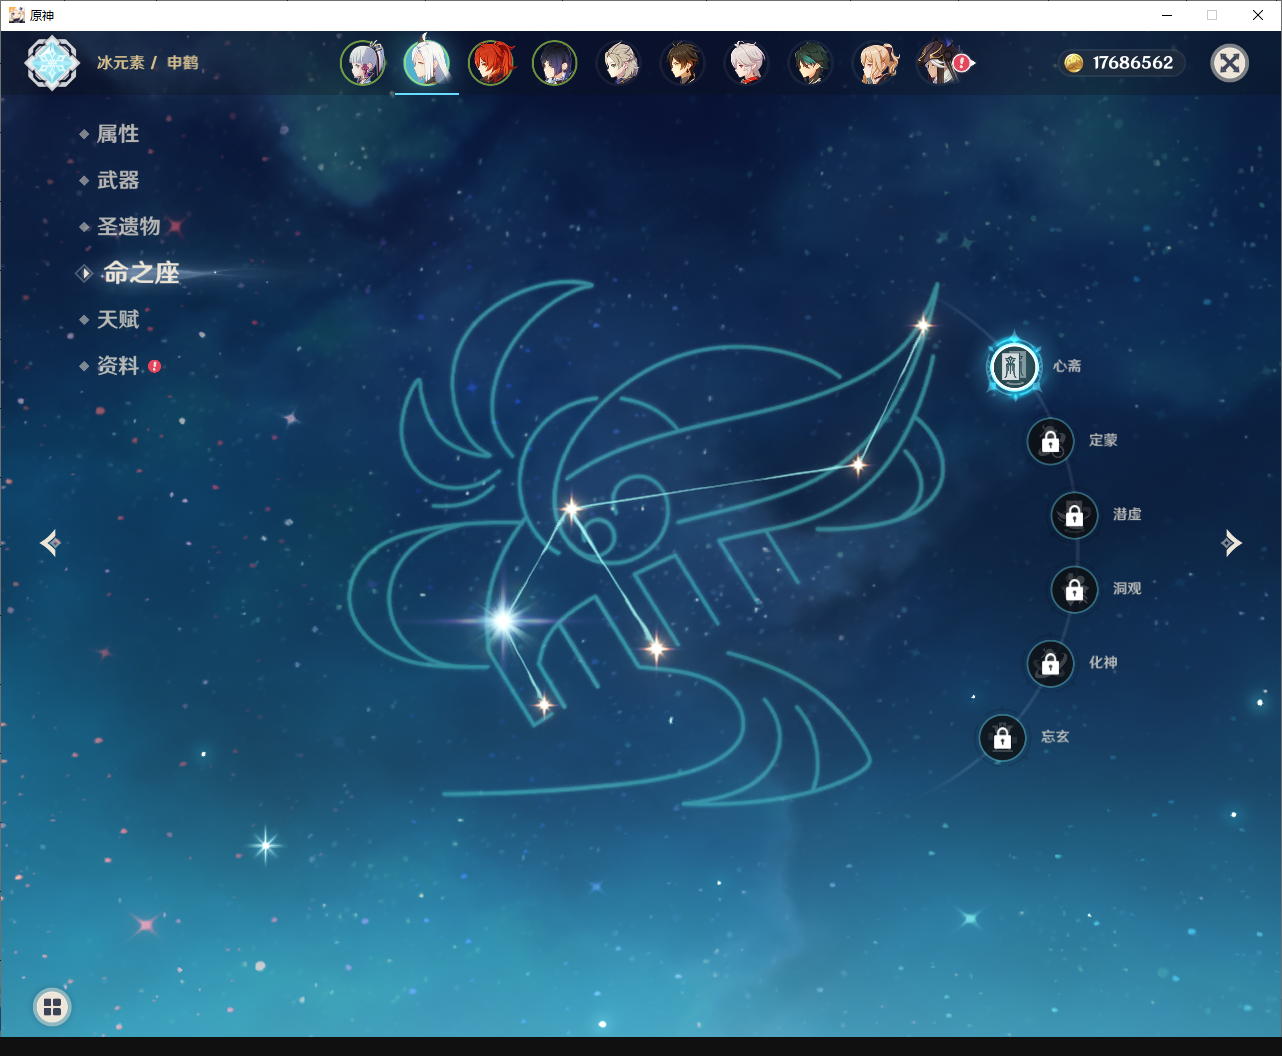Switch to Yoimiya's blonde ponytail portrait
This screenshot has height=1056, width=1282.
875,63
